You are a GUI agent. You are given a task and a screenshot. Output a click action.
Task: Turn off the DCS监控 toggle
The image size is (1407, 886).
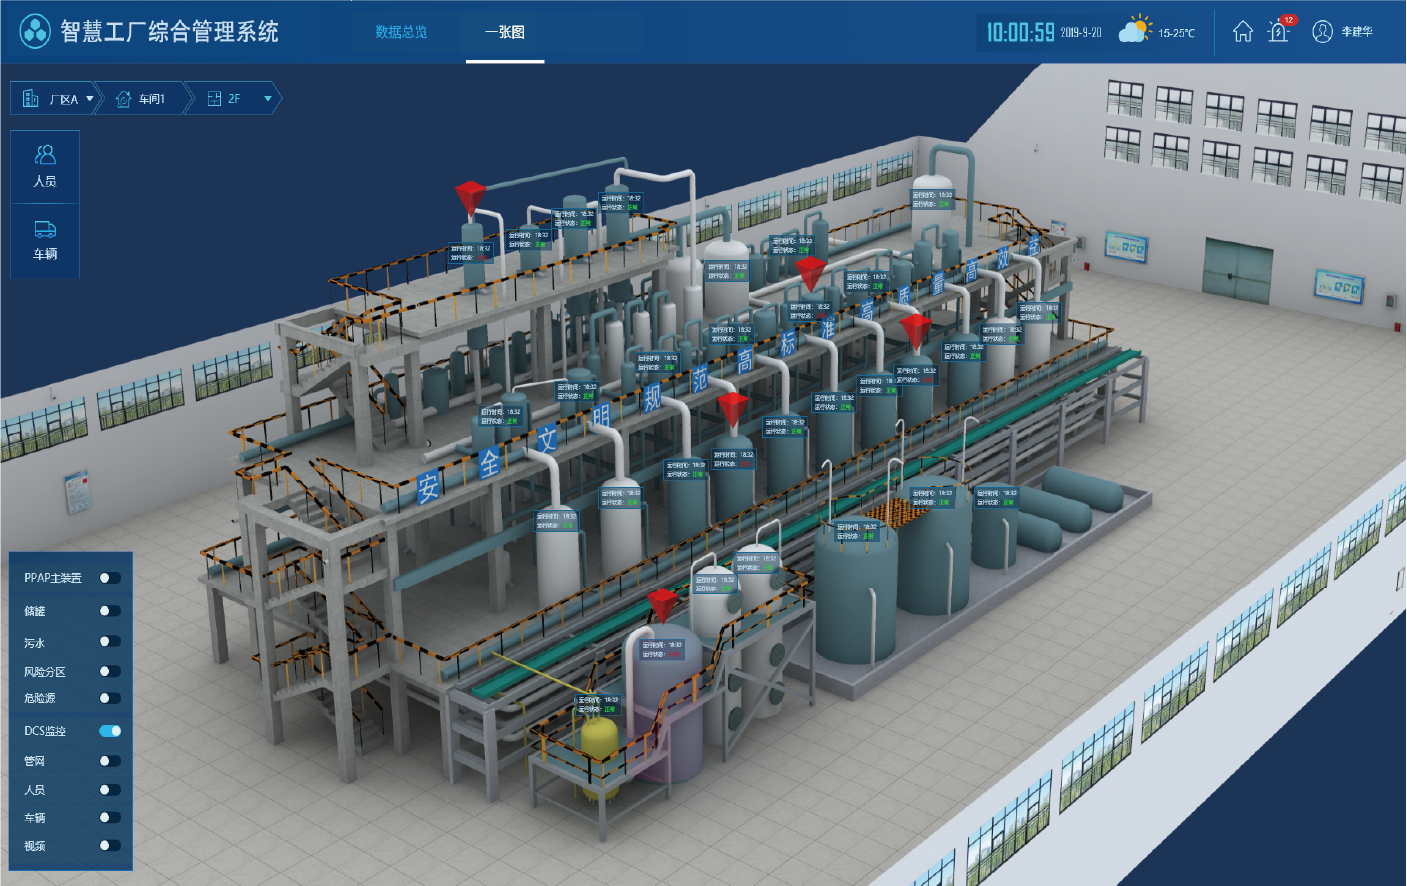click(110, 731)
